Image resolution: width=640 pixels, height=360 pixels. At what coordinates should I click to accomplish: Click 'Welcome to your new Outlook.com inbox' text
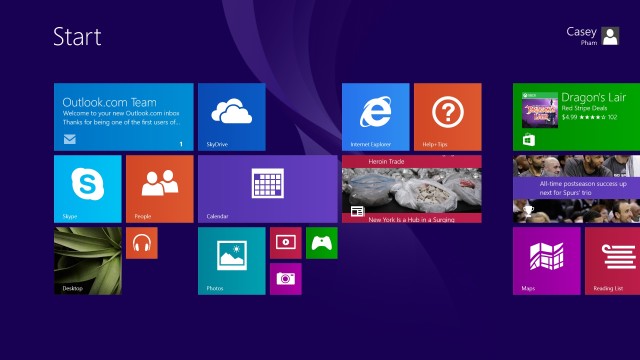121,113
